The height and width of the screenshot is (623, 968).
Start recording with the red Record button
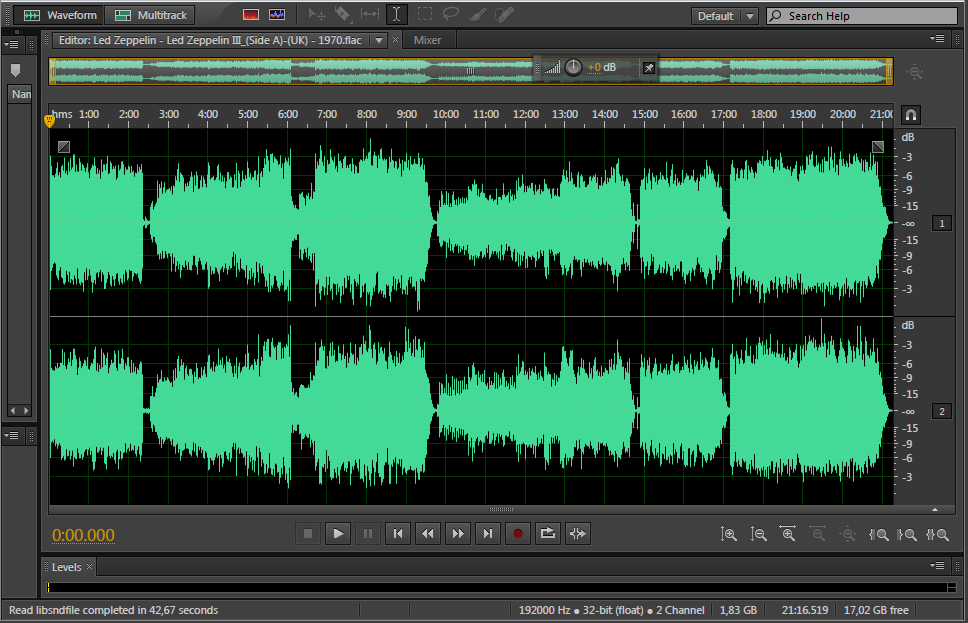pyautogui.click(x=518, y=533)
